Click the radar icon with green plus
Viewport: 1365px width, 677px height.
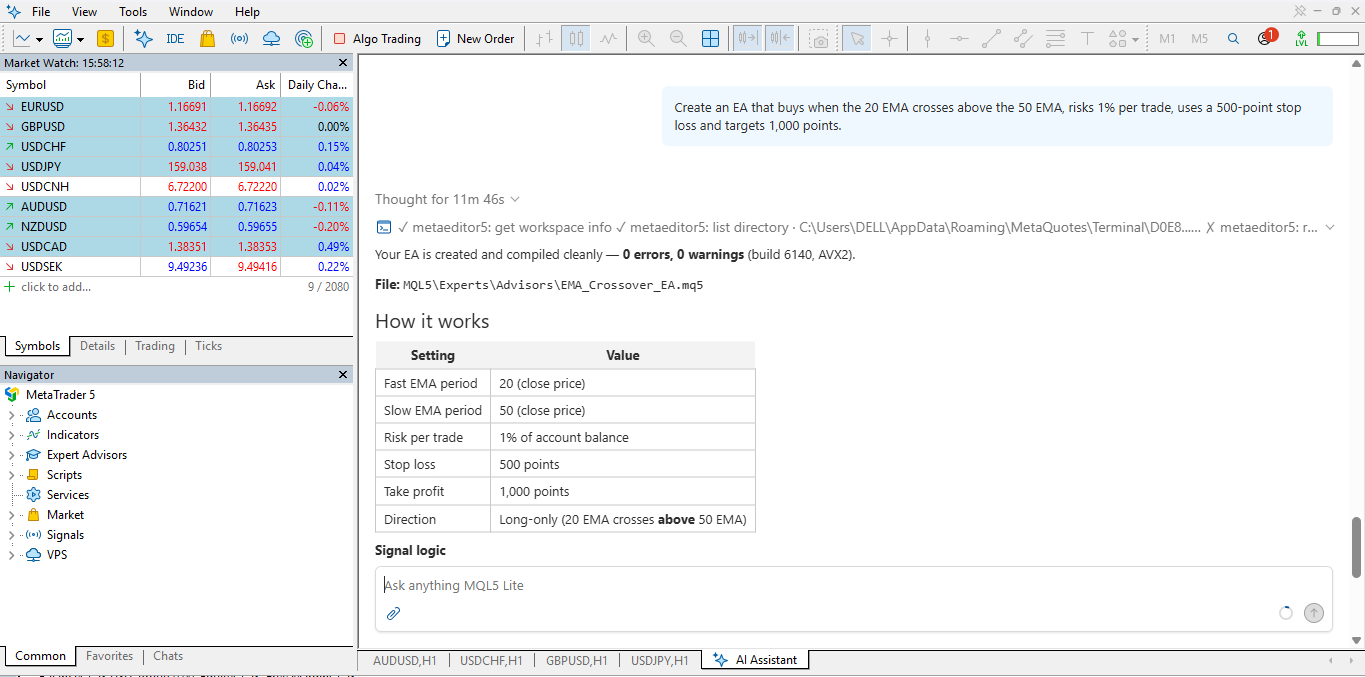(x=305, y=39)
